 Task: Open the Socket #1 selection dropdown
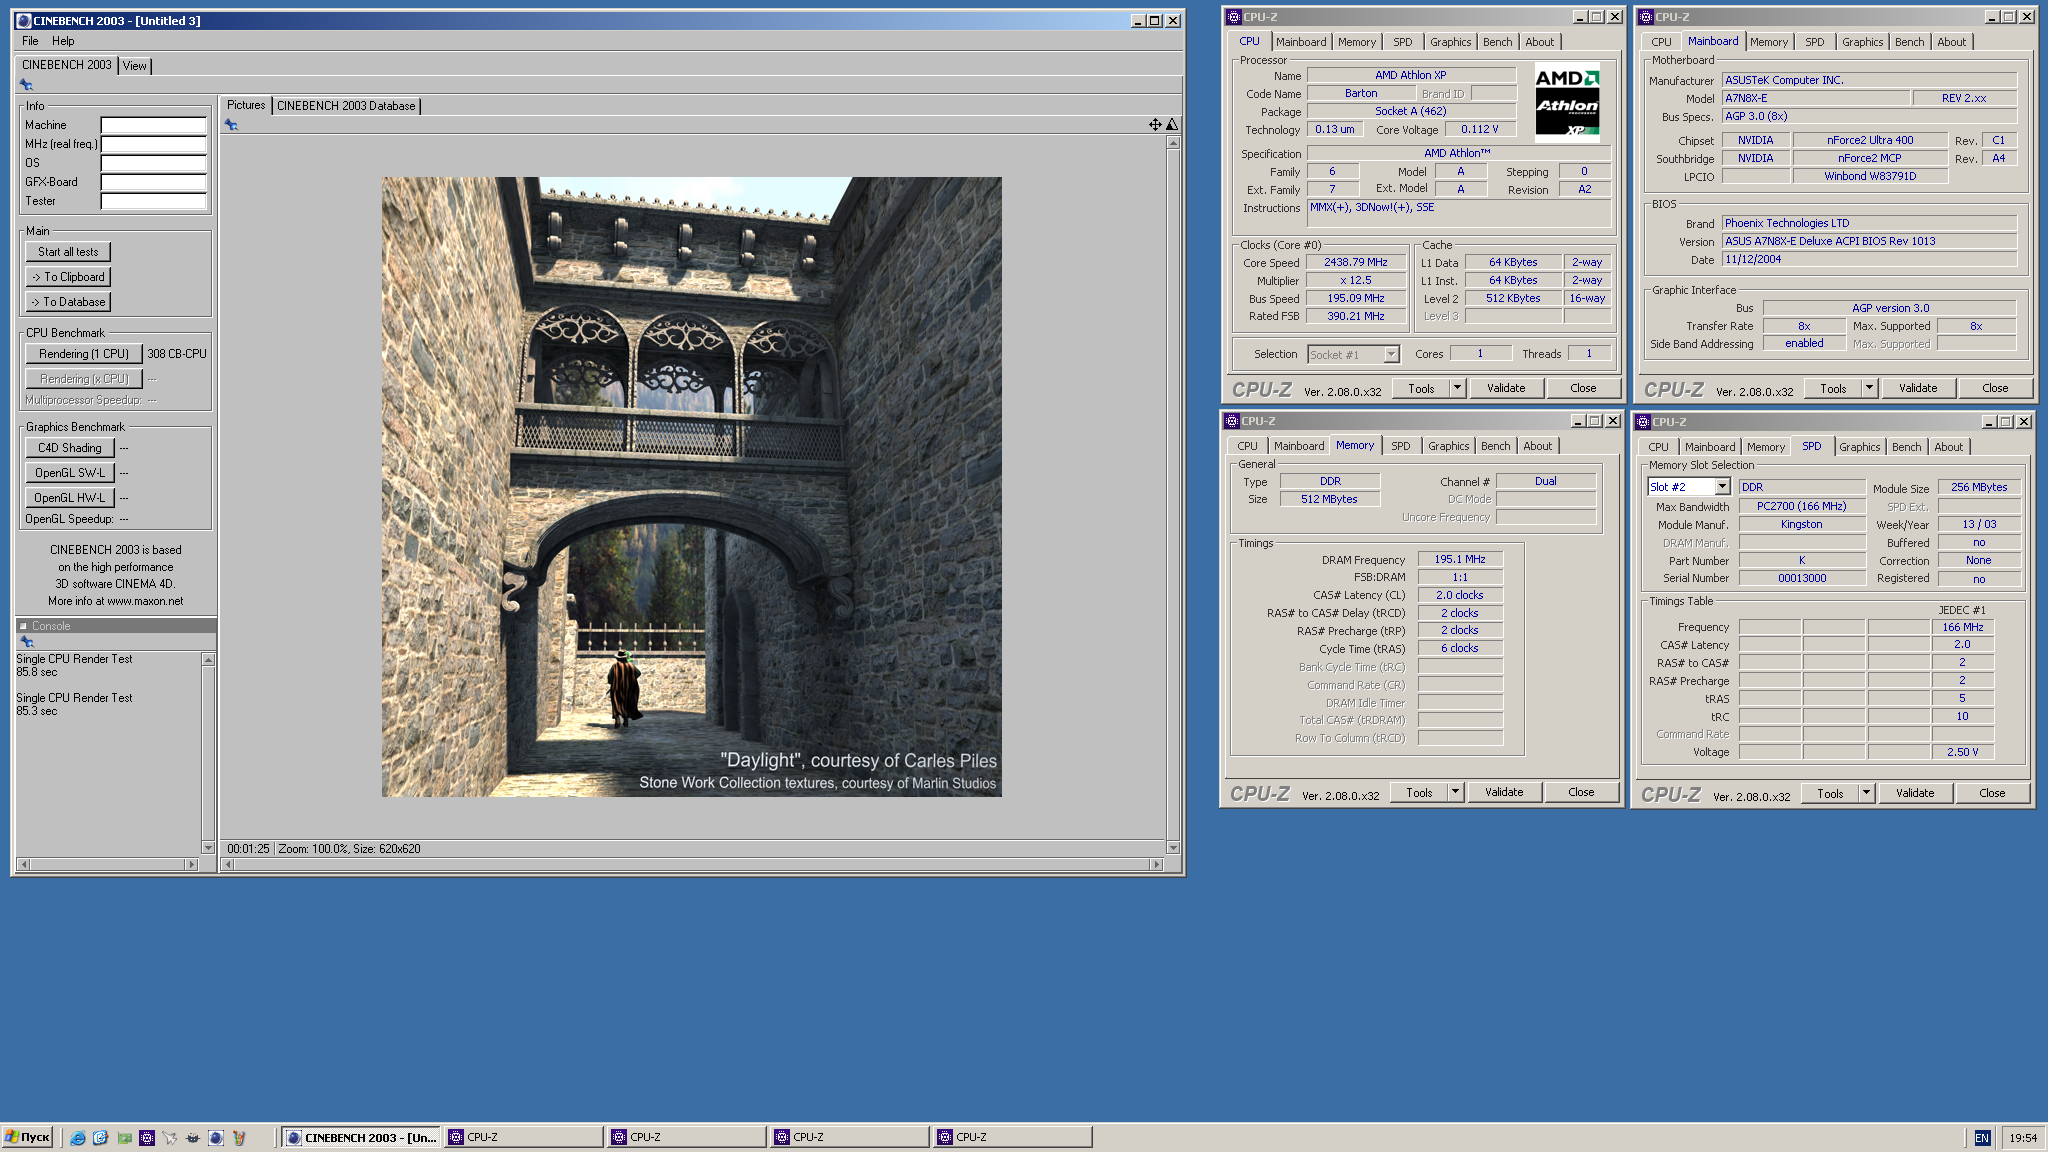1391,354
